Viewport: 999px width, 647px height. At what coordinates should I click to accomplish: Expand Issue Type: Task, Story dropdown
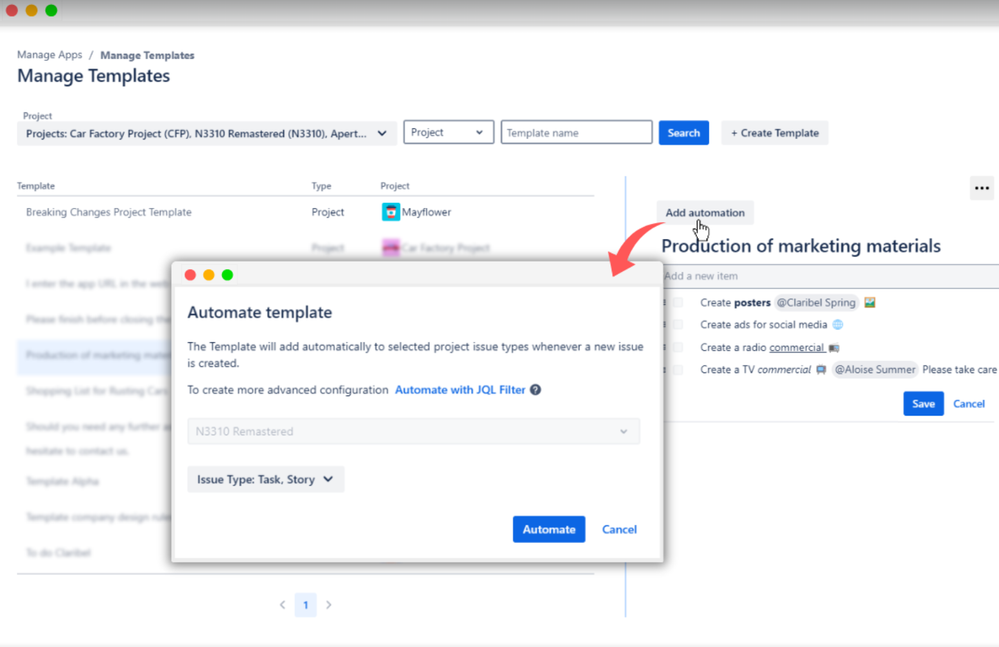click(x=266, y=480)
